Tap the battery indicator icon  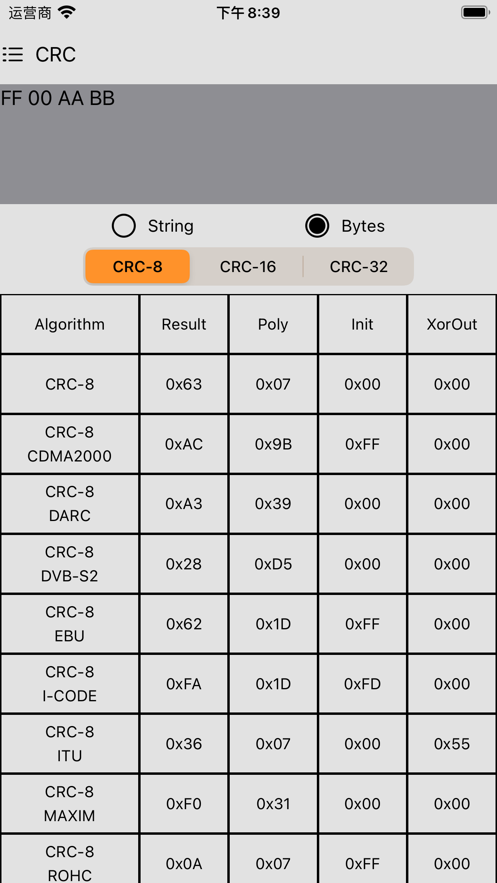475,12
